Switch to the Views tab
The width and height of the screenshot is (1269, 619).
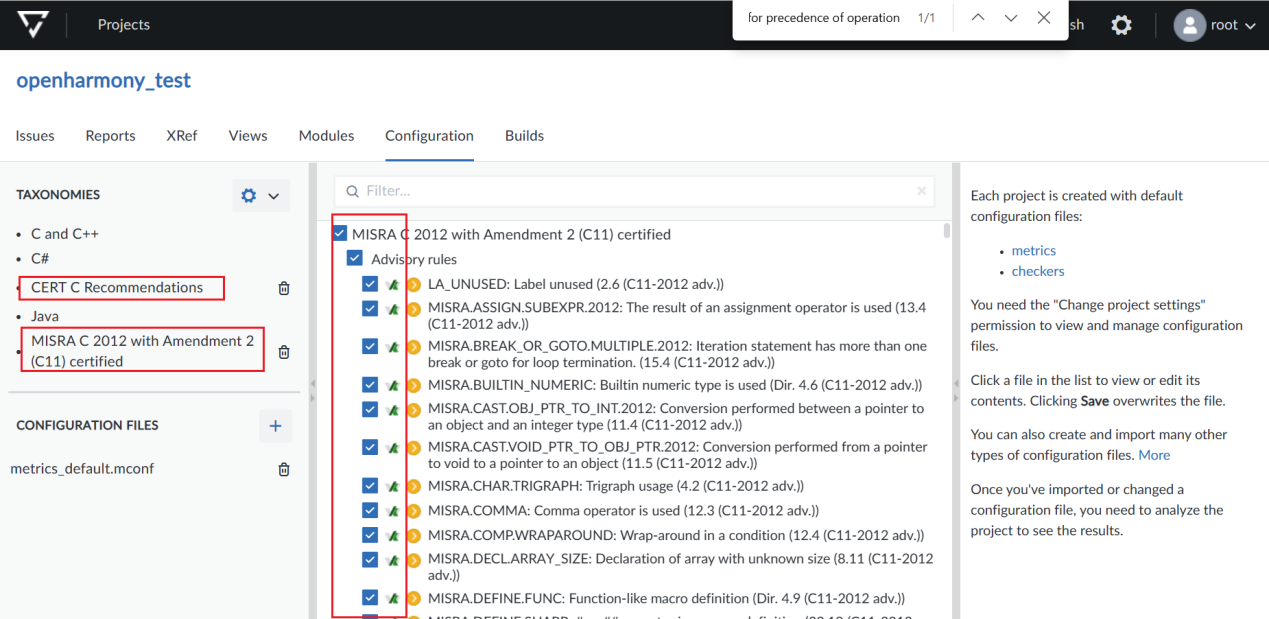pyautogui.click(x=248, y=136)
